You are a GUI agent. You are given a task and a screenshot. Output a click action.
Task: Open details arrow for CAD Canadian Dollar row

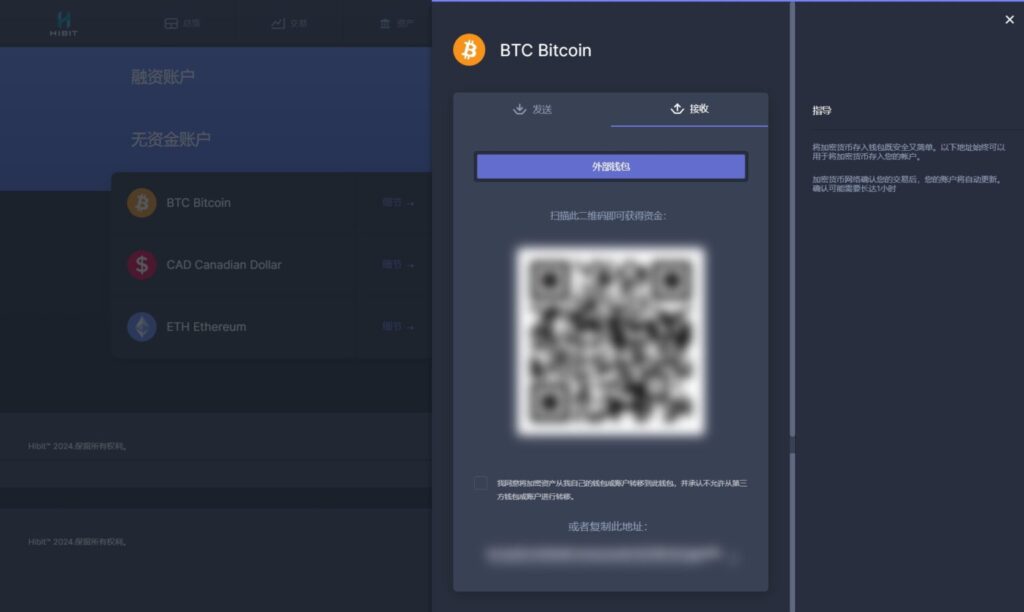(398, 265)
